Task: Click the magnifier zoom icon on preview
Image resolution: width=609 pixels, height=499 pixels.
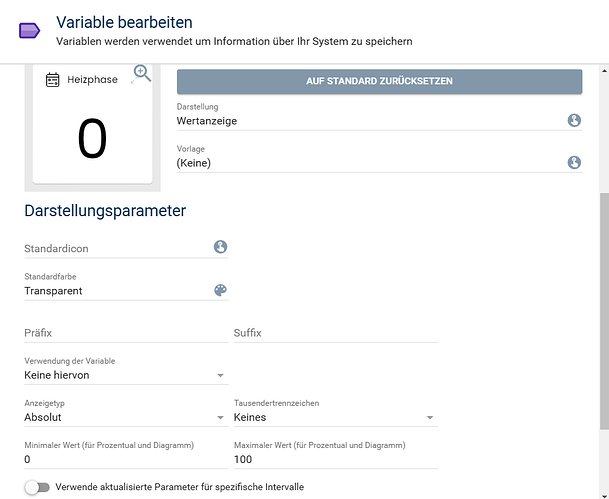Action: coord(141,73)
